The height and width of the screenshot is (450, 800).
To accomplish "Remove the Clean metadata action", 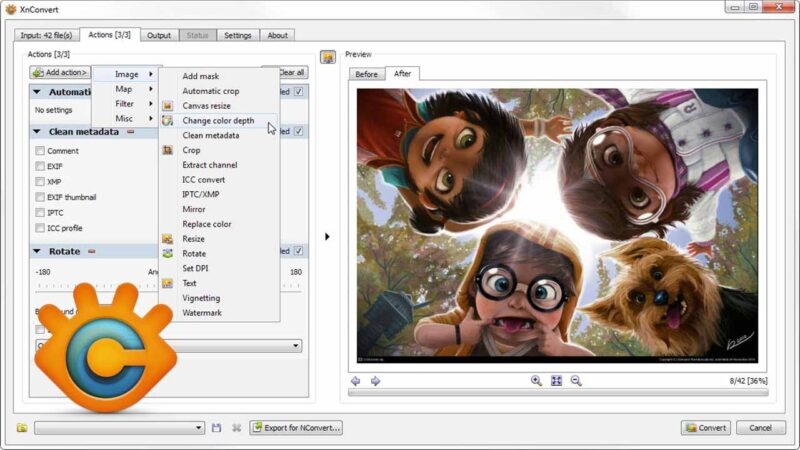I will 131,132.
